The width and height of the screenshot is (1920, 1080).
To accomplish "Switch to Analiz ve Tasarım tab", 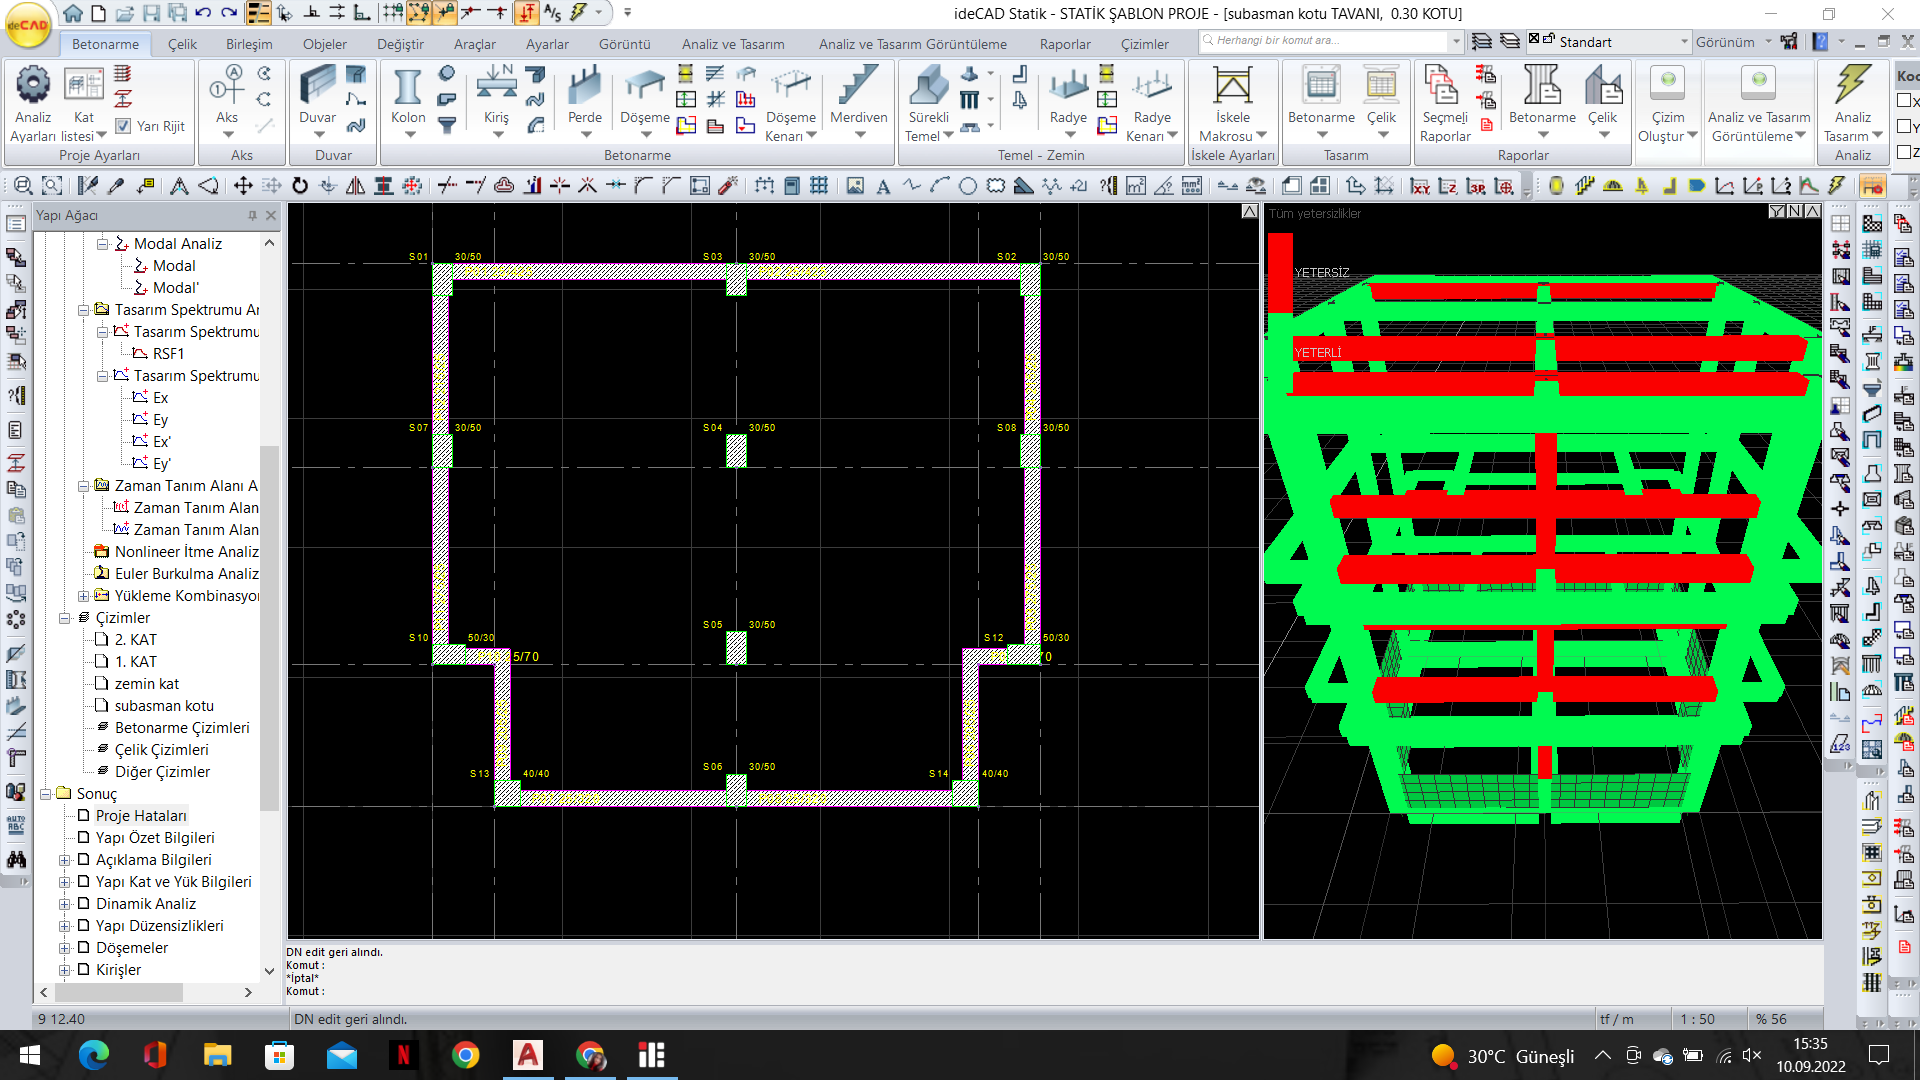I will click(x=733, y=44).
